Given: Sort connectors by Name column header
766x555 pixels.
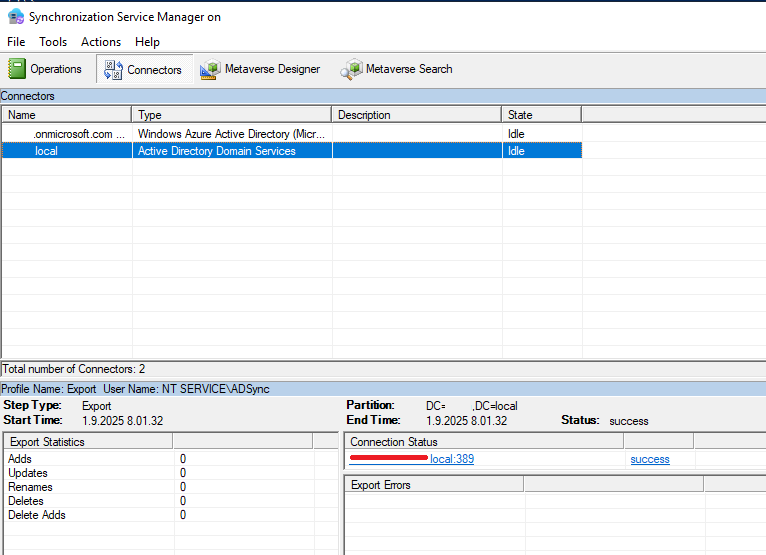Looking at the screenshot, I should [67, 115].
